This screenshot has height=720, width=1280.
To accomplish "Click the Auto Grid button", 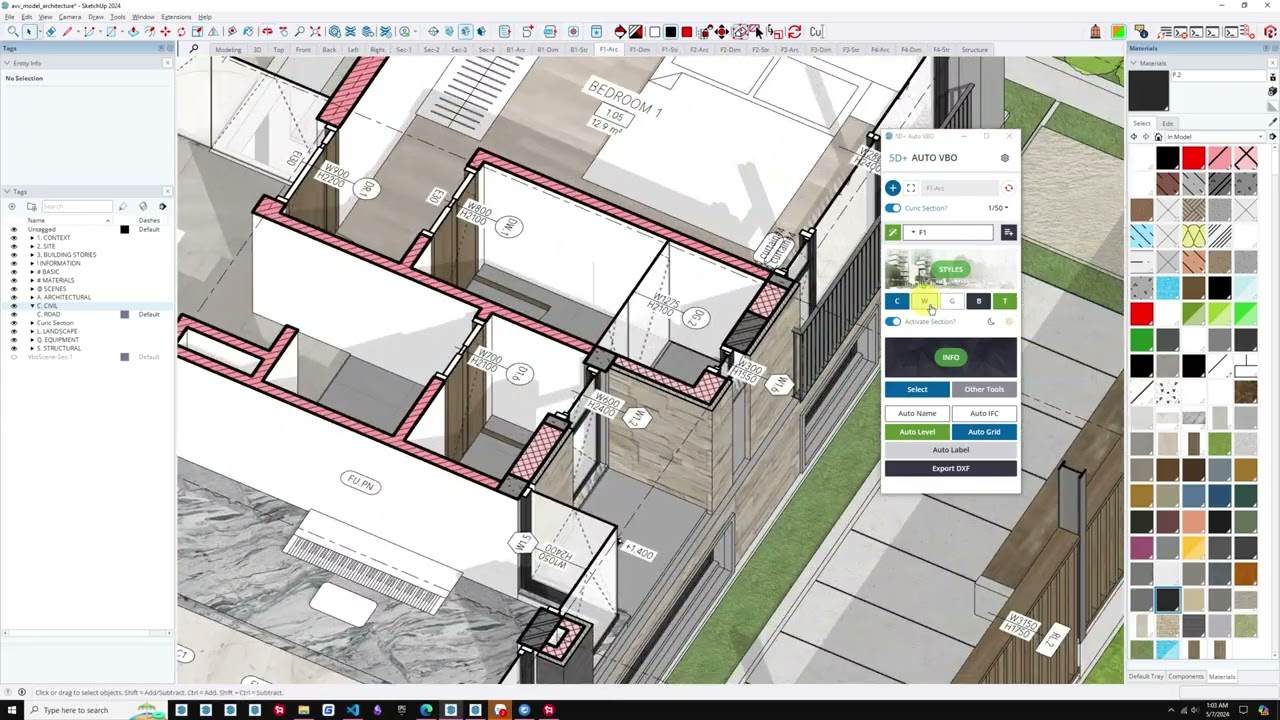I will coord(984,432).
